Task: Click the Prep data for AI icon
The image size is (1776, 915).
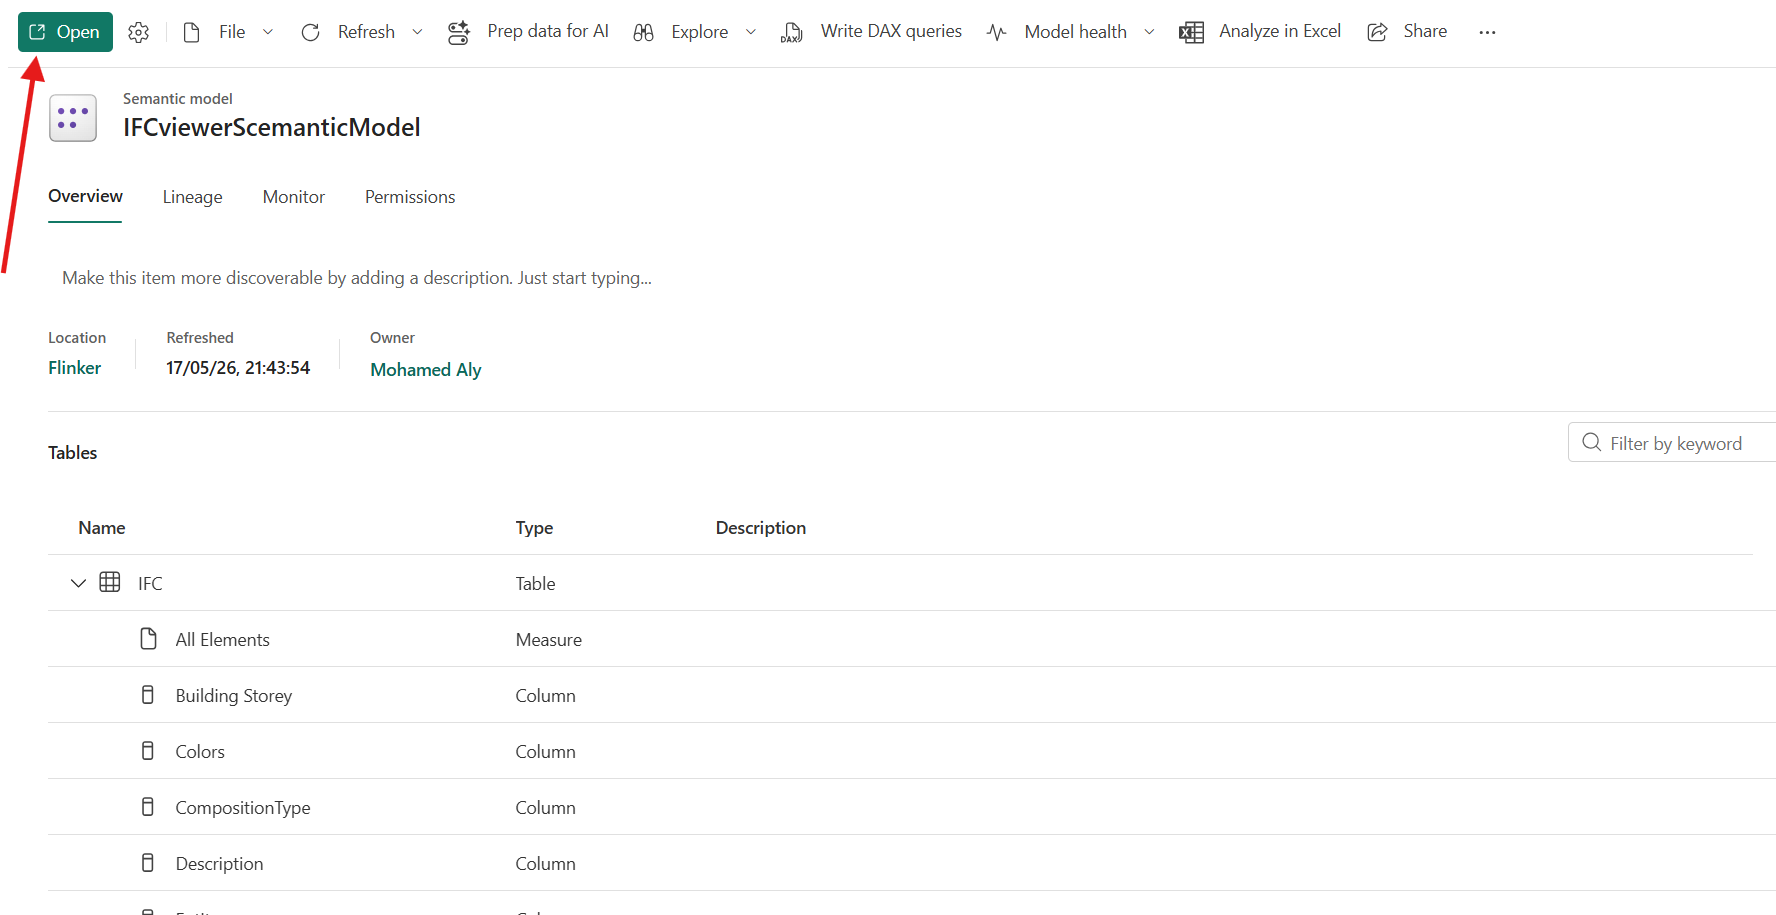Action: (459, 32)
